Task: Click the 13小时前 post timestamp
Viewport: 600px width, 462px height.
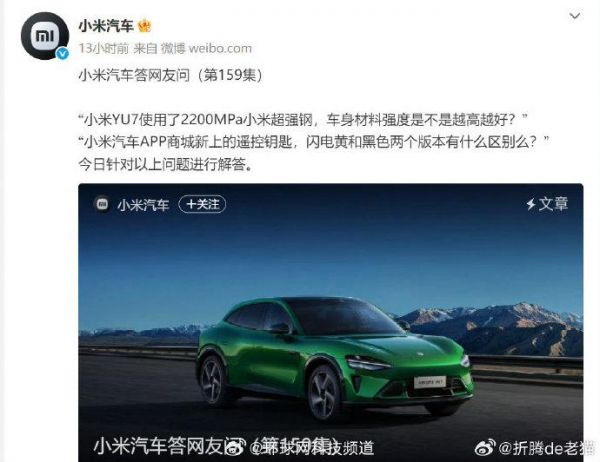Action: [103, 48]
